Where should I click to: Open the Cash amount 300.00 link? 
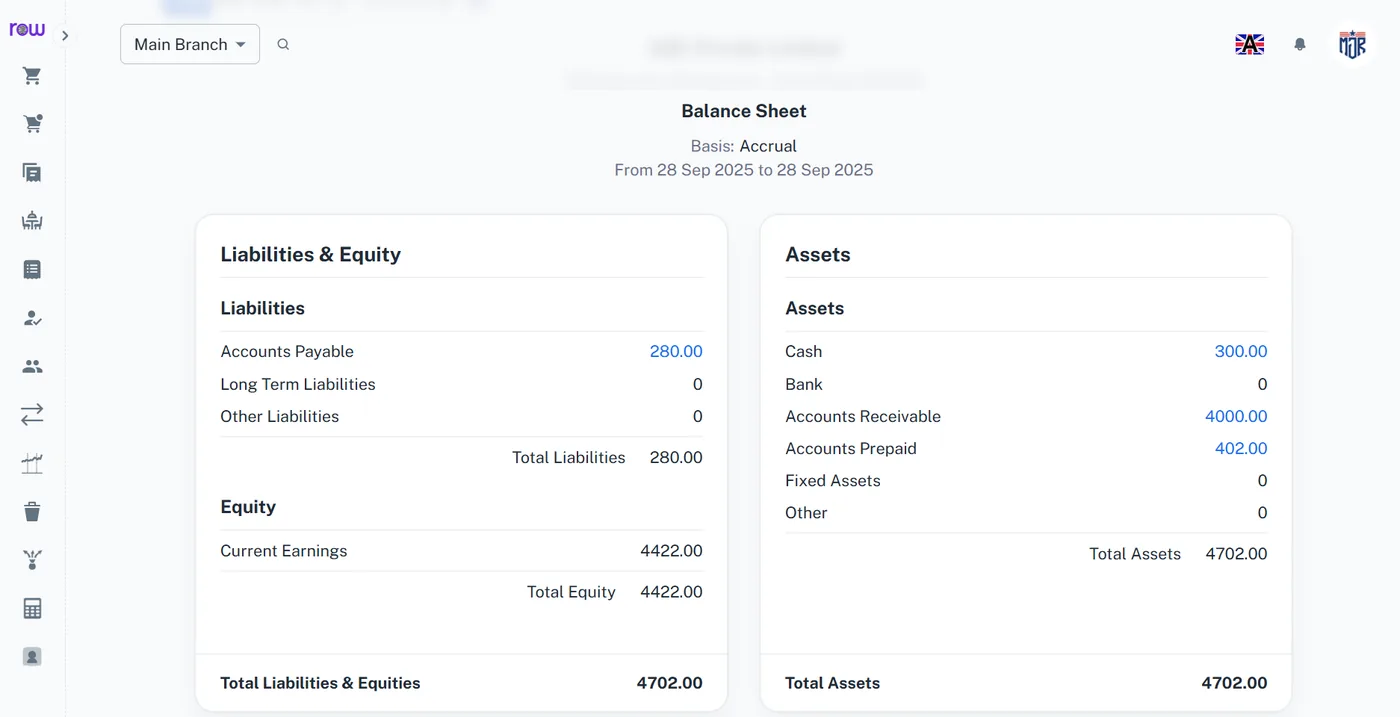(x=1241, y=352)
